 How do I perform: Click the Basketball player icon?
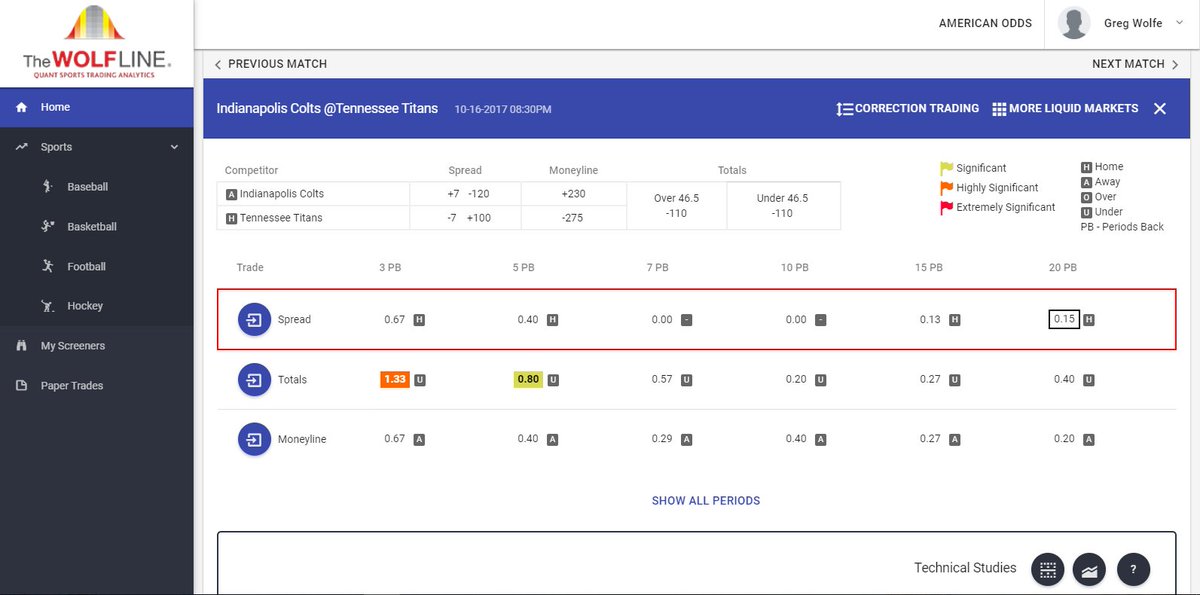(47, 226)
